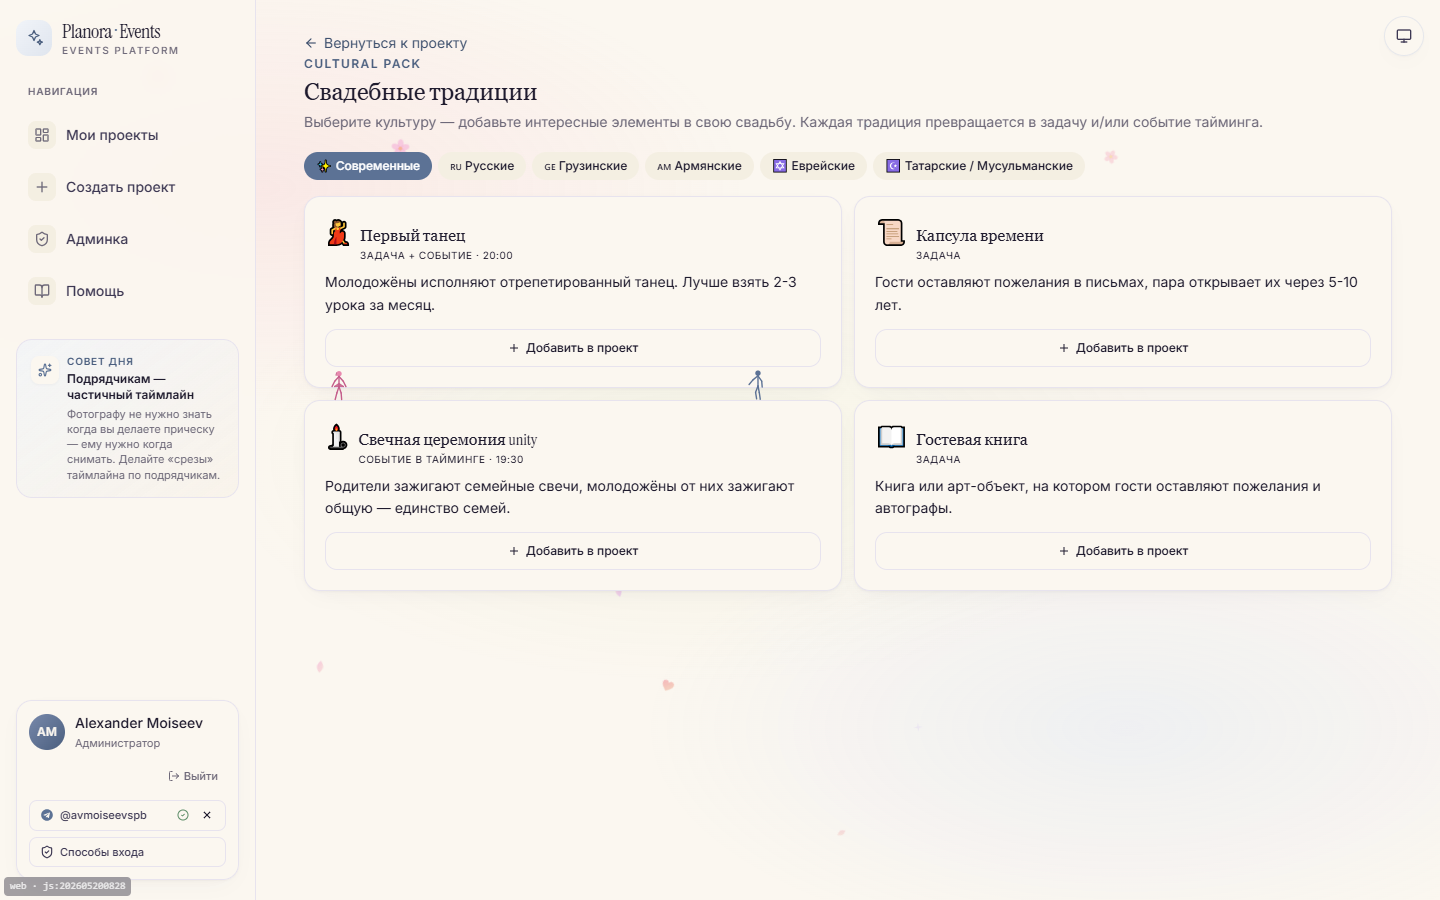Click the monitor display icon top right

1404,36
